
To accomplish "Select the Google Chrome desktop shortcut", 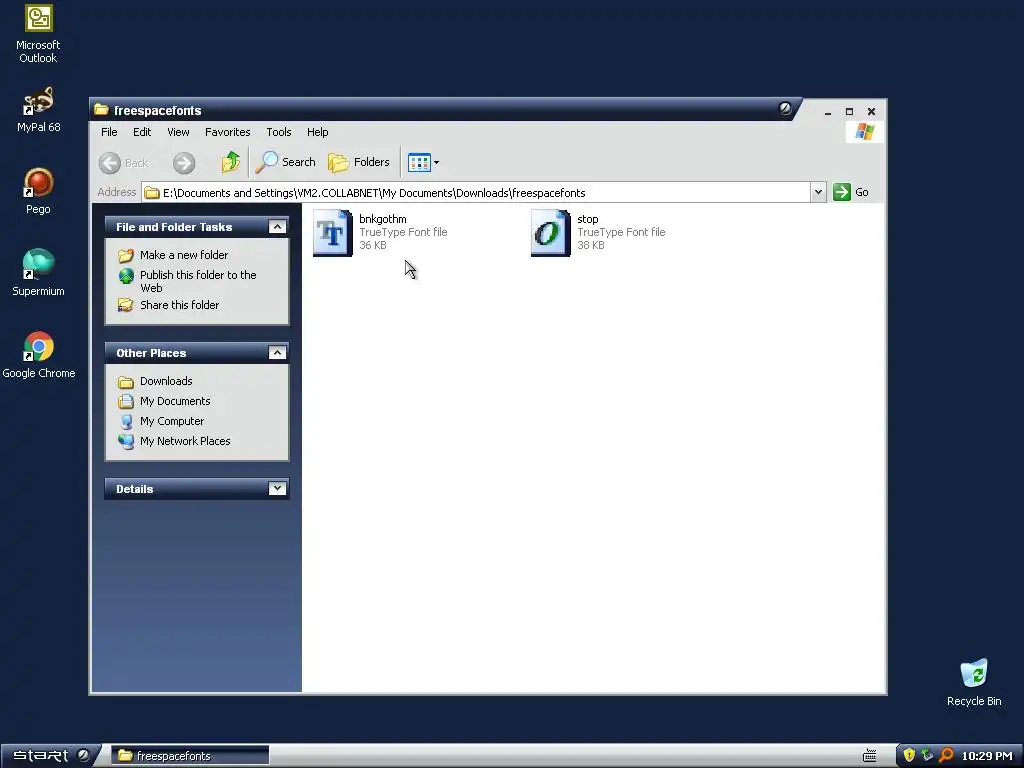I will 38,355.
